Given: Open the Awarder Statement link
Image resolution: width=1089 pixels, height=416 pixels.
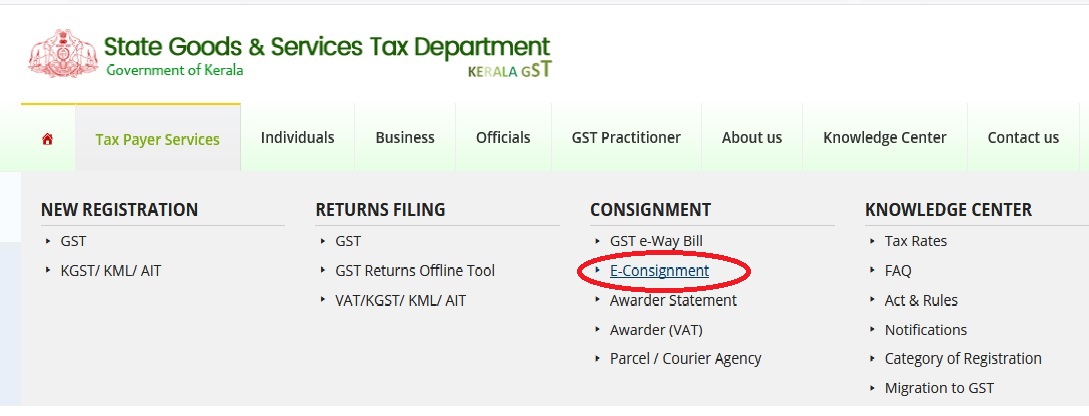Looking at the screenshot, I should tap(673, 300).
